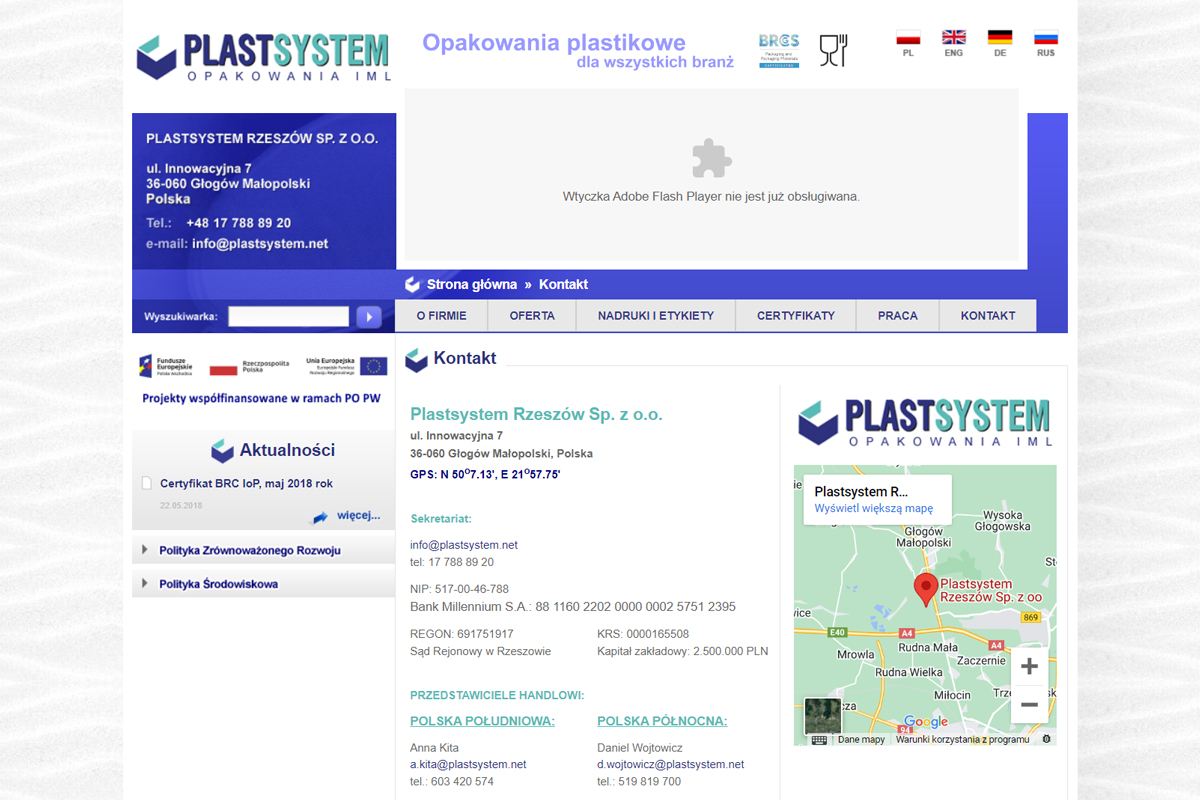Open Certyfikat BRC IoP news item
The width and height of the screenshot is (1200, 800).
pos(247,484)
